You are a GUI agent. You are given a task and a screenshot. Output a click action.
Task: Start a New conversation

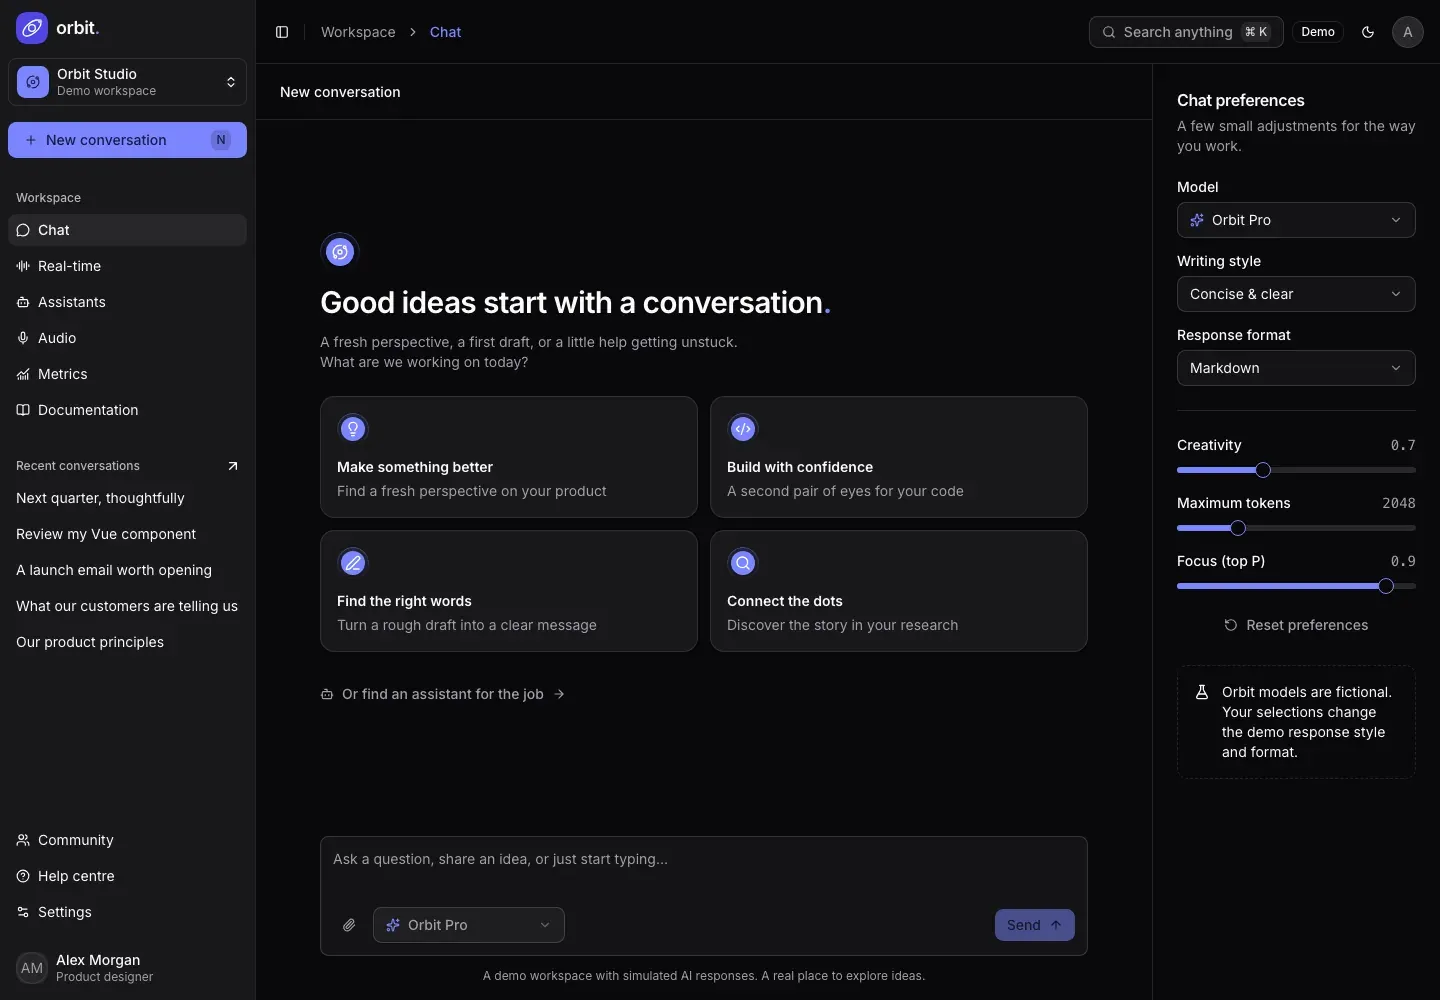pyautogui.click(x=127, y=140)
